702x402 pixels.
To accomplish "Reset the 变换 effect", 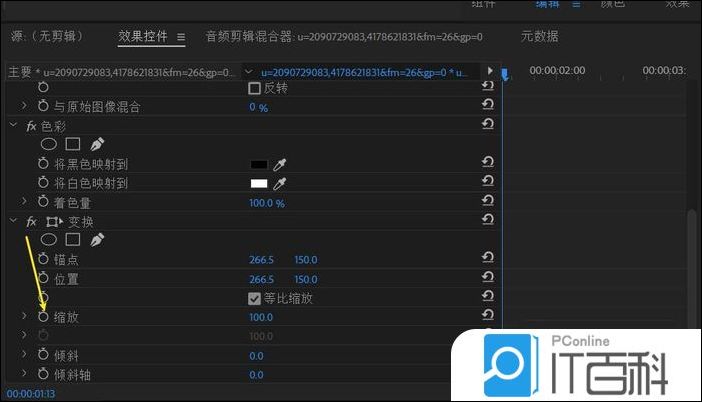I will coord(488,219).
